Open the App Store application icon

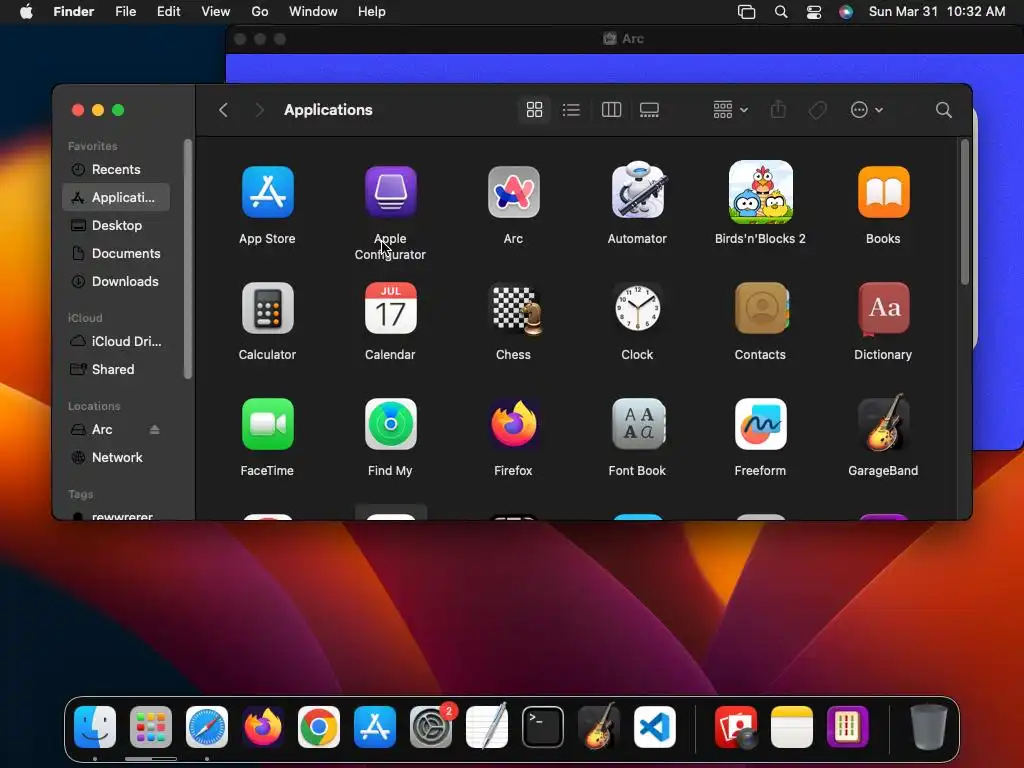(x=267, y=192)
